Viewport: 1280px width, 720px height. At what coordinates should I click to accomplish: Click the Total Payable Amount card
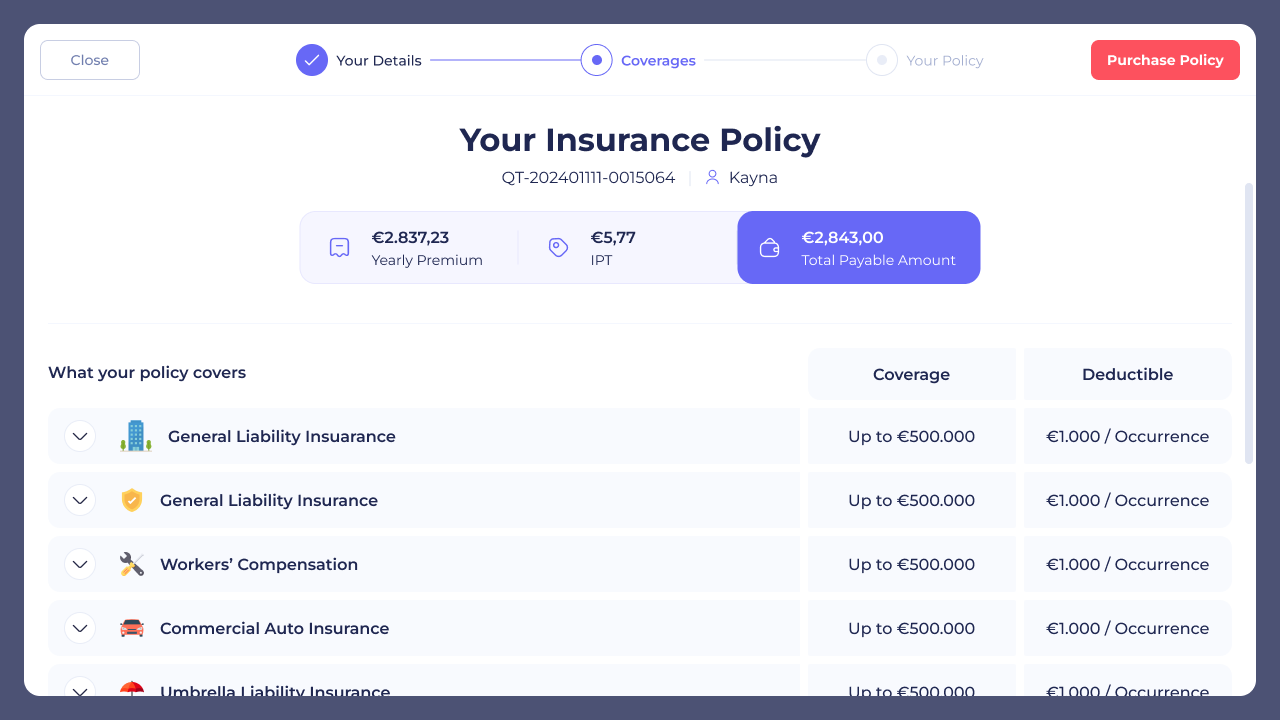coord(859,248)
